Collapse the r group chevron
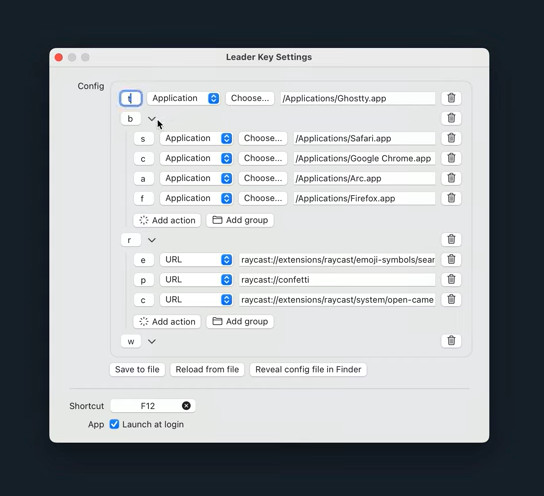This screenshot has width=544, height=496. pos(152,240)
